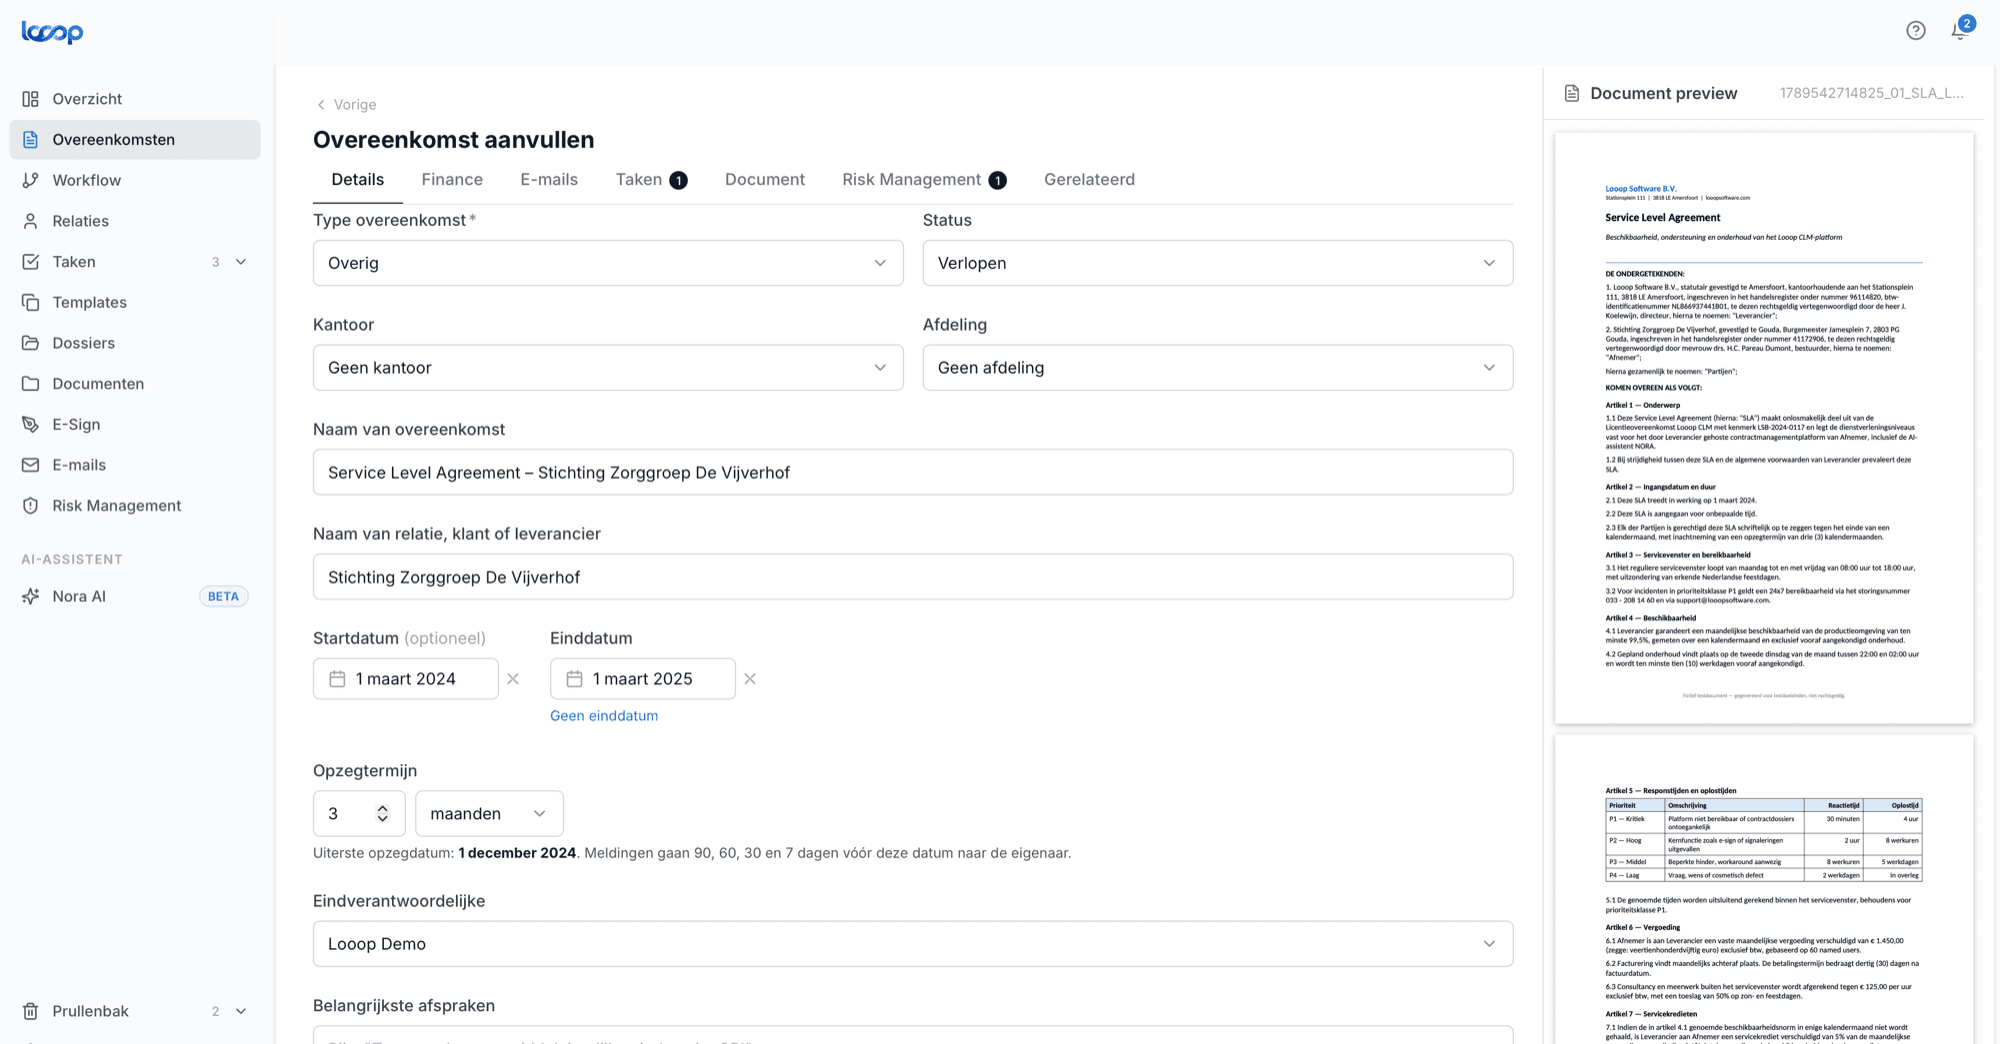2000x1044 pixels.
Task: Go back via the Vorige link
Action: (346, 104)
